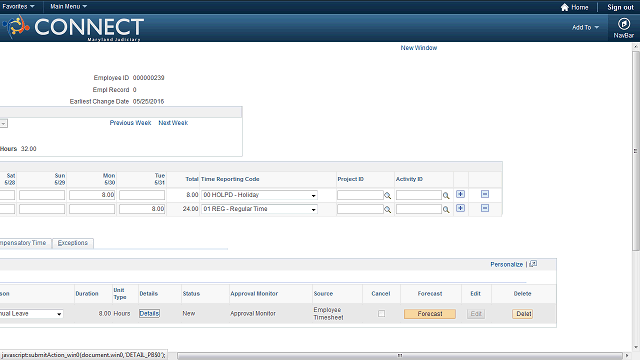Look up Activity ID in Holiday row
The width and height of the screenshot is (640, 360).
point(446,196)
